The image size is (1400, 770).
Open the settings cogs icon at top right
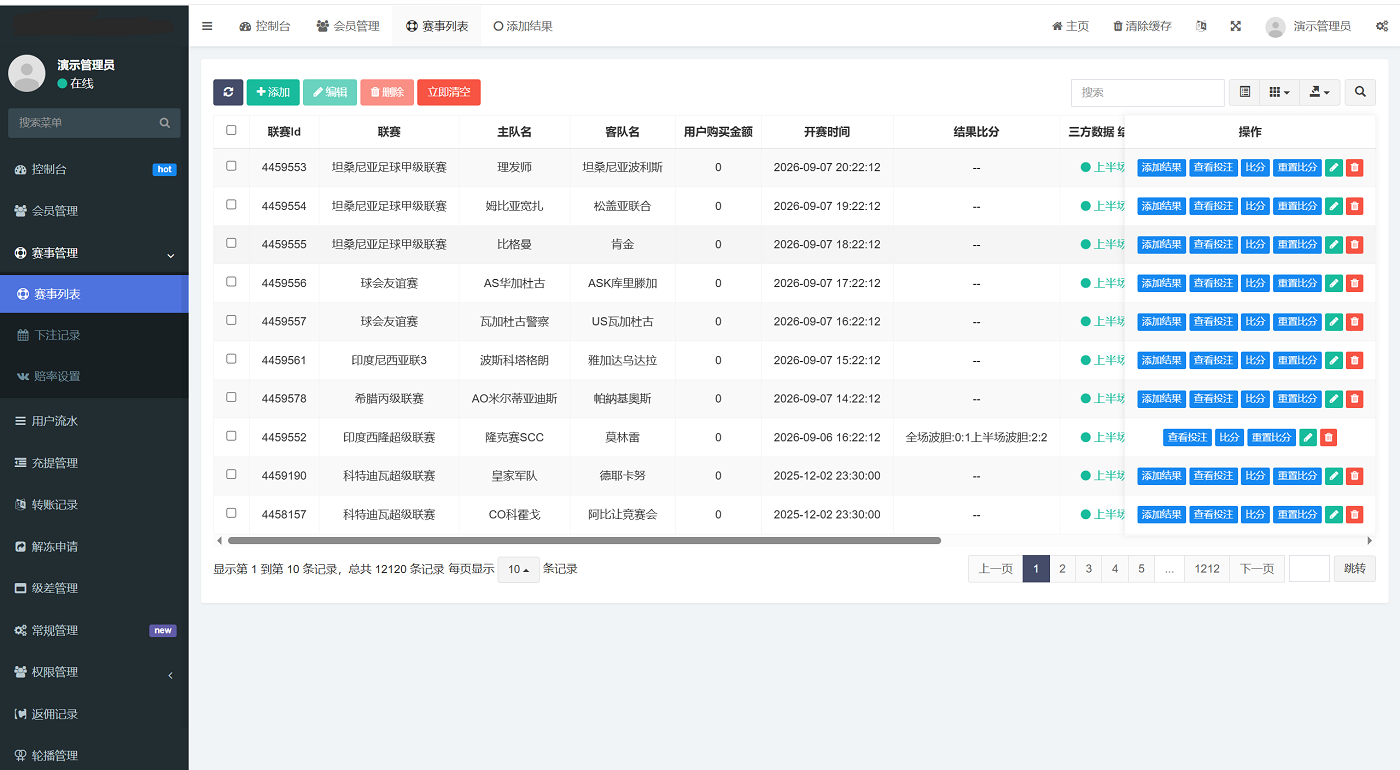click(1382, 26)
